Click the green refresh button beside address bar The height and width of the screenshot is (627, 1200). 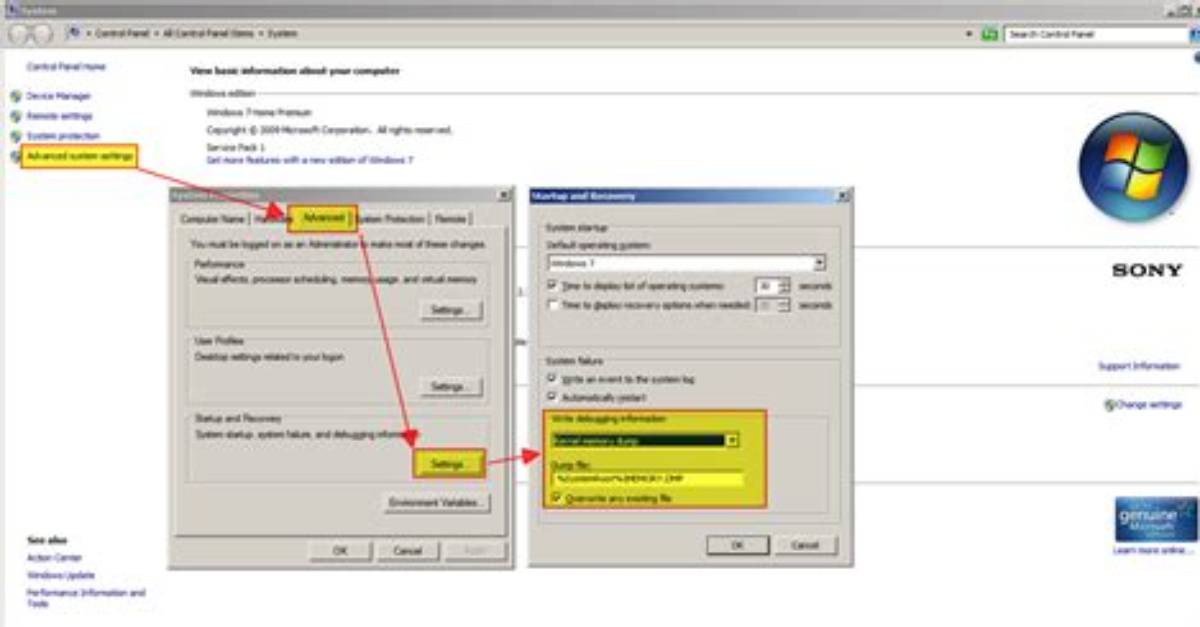tap(990, 34)
